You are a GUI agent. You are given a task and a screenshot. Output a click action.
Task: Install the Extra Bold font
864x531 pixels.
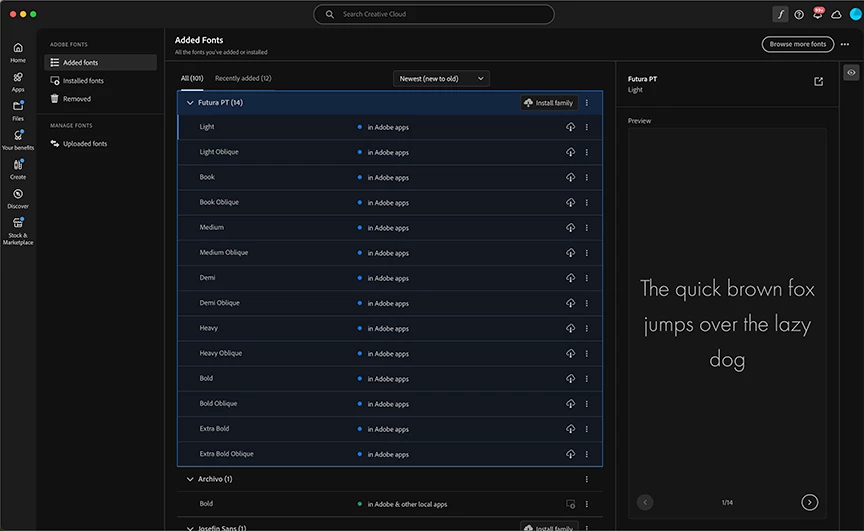[x=570, y=429]
